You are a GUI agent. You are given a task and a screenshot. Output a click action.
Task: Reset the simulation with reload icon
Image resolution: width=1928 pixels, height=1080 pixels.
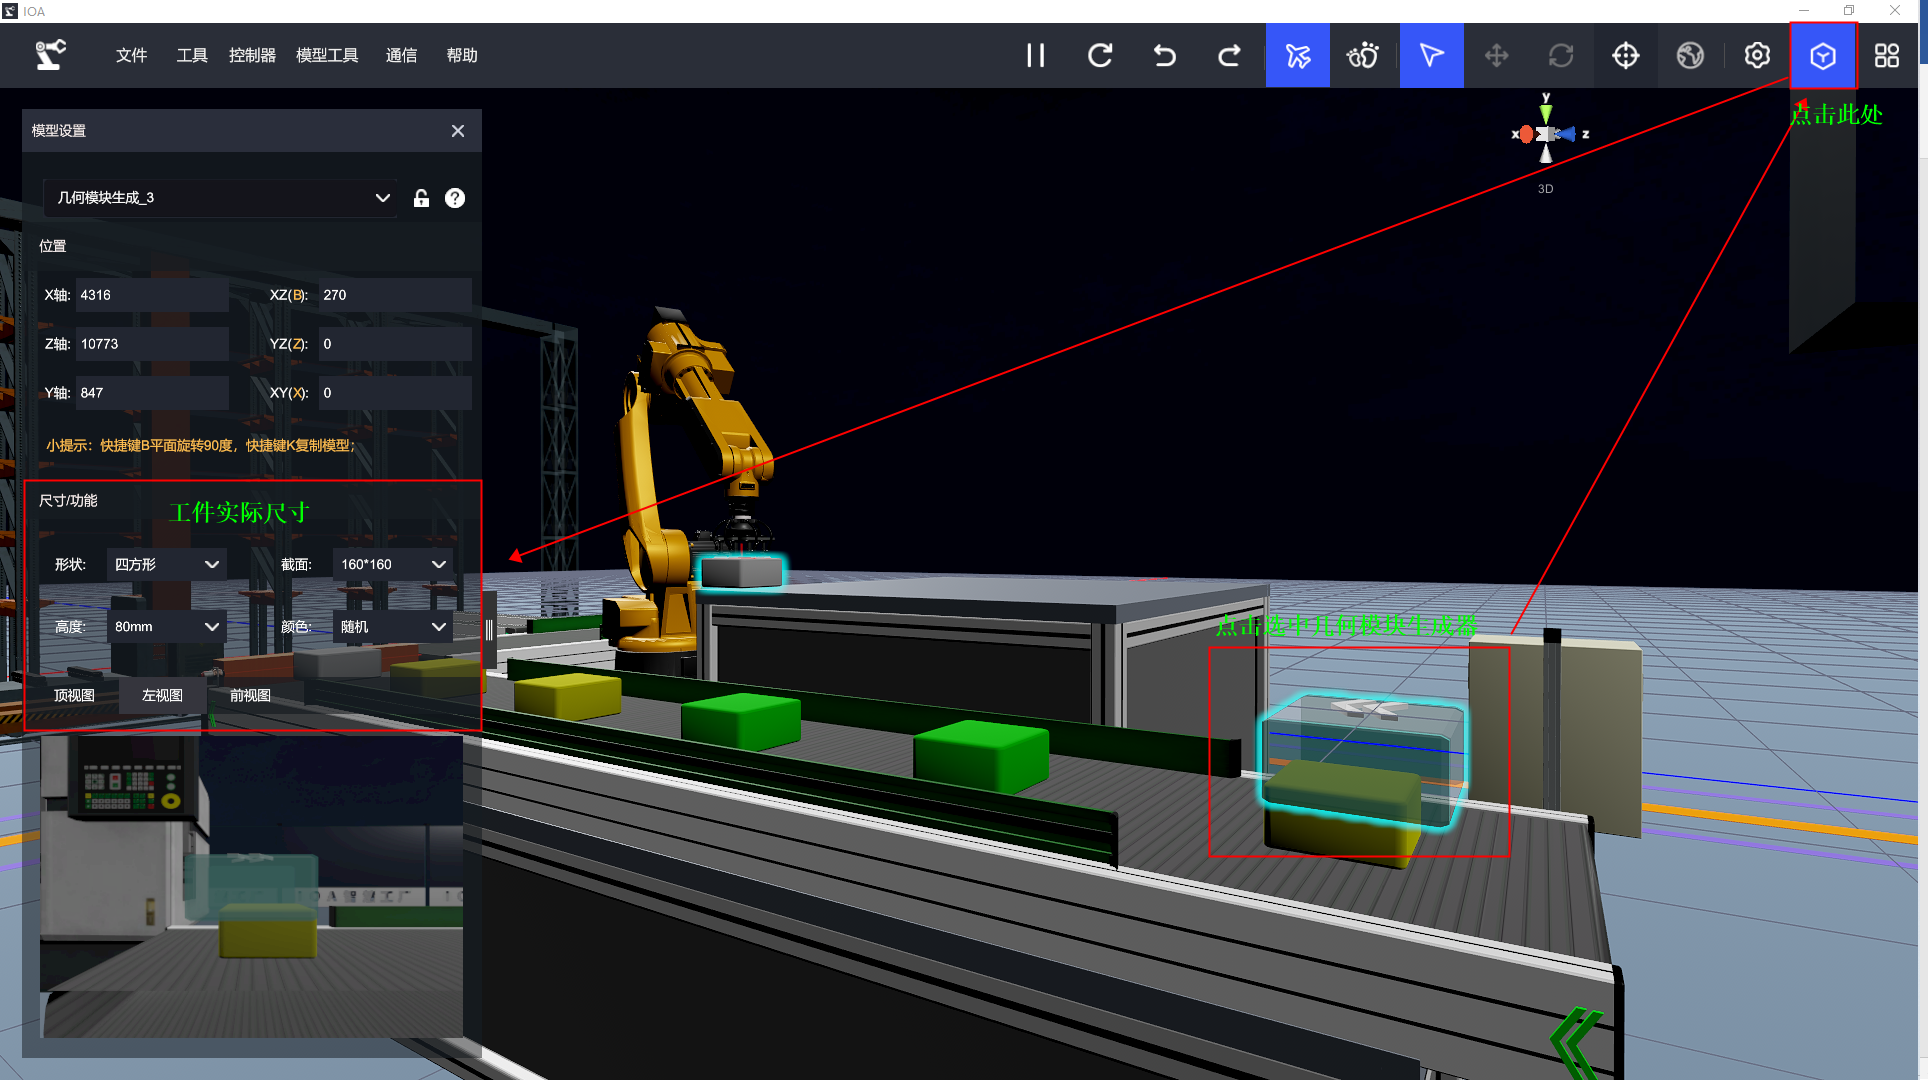pyautogui.click(x=1100, y=55)
